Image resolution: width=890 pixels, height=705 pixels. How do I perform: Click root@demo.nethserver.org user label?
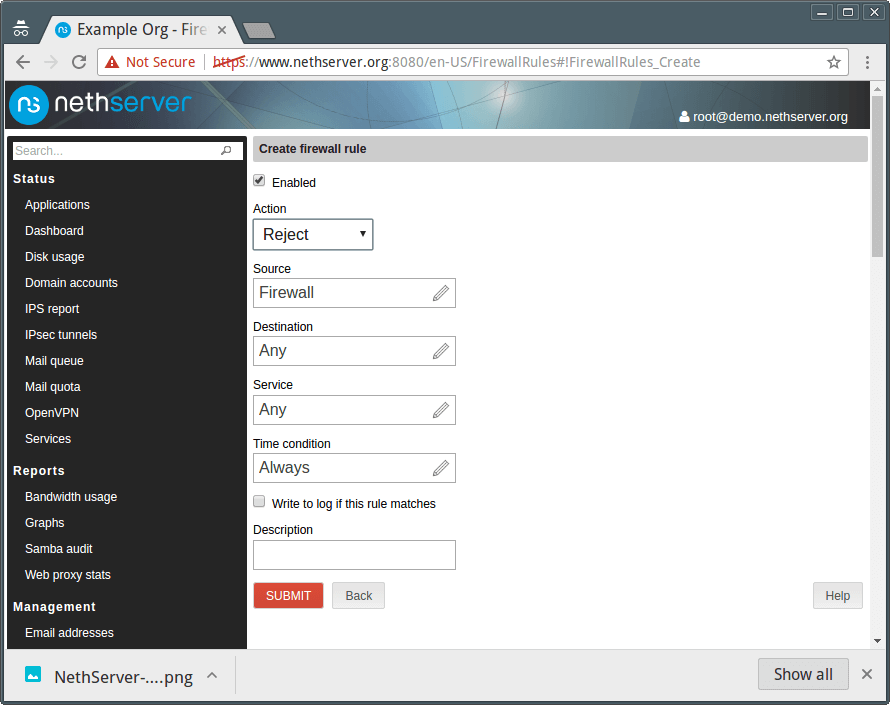tap(770, 116)
